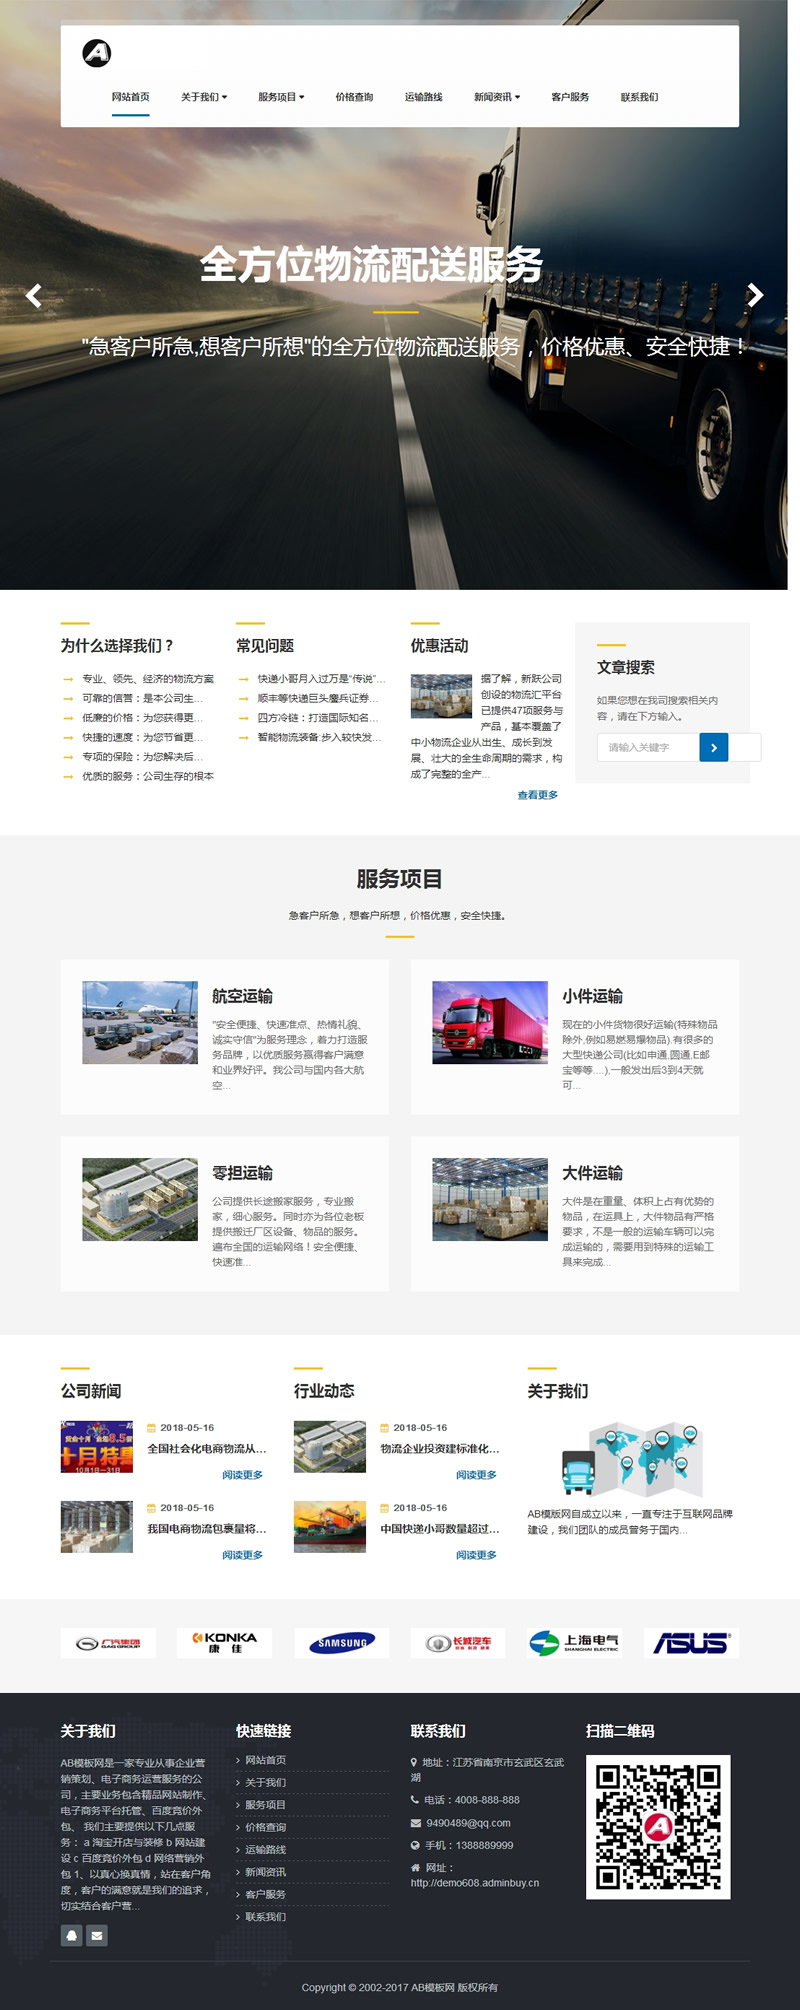Click 查看更多 under 优惠活动

[538, 795]
